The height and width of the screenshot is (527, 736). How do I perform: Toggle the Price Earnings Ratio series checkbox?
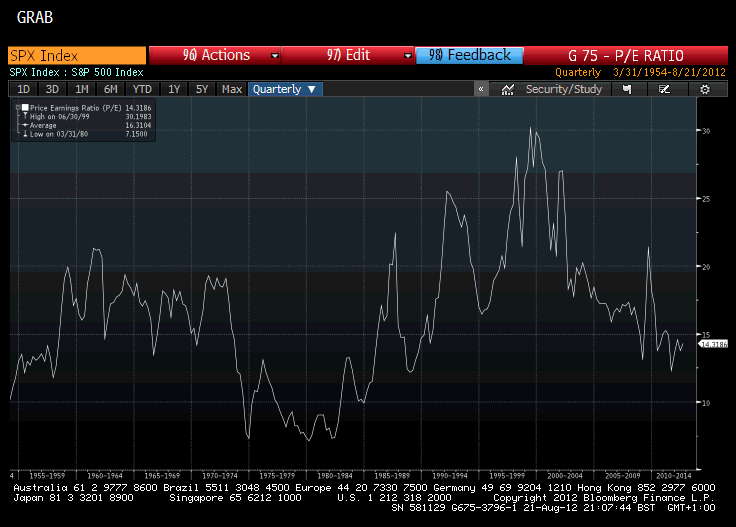point(25,105)
